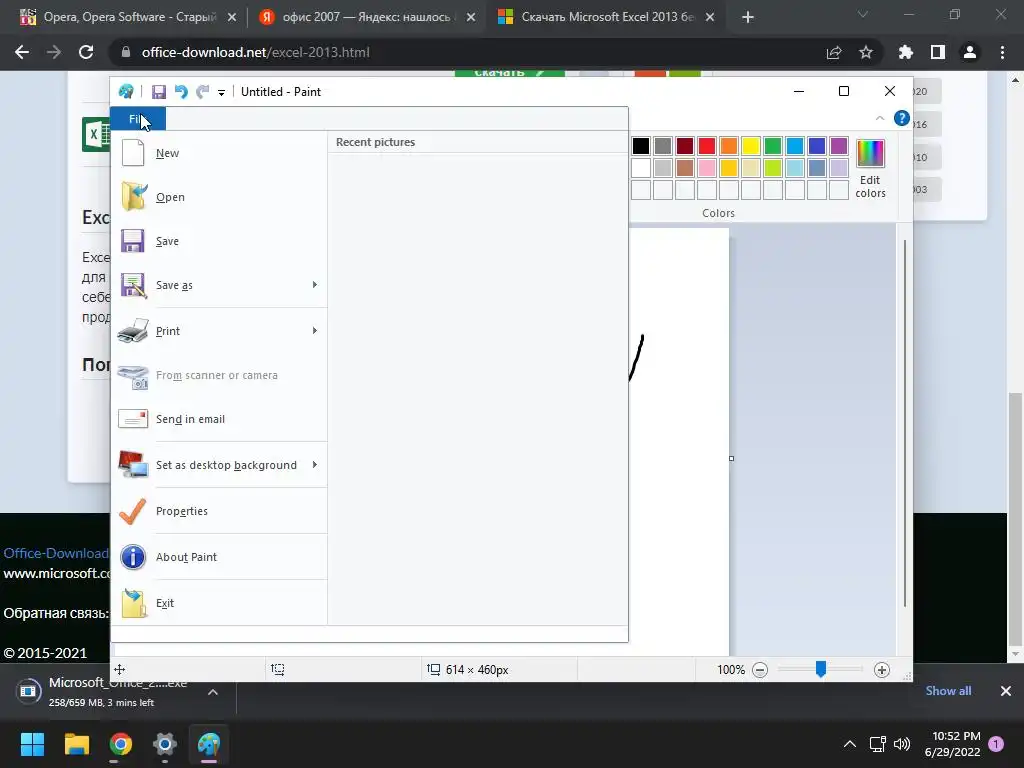Expand the Microsoft Office download item options chevron

(x=213, y=692)
